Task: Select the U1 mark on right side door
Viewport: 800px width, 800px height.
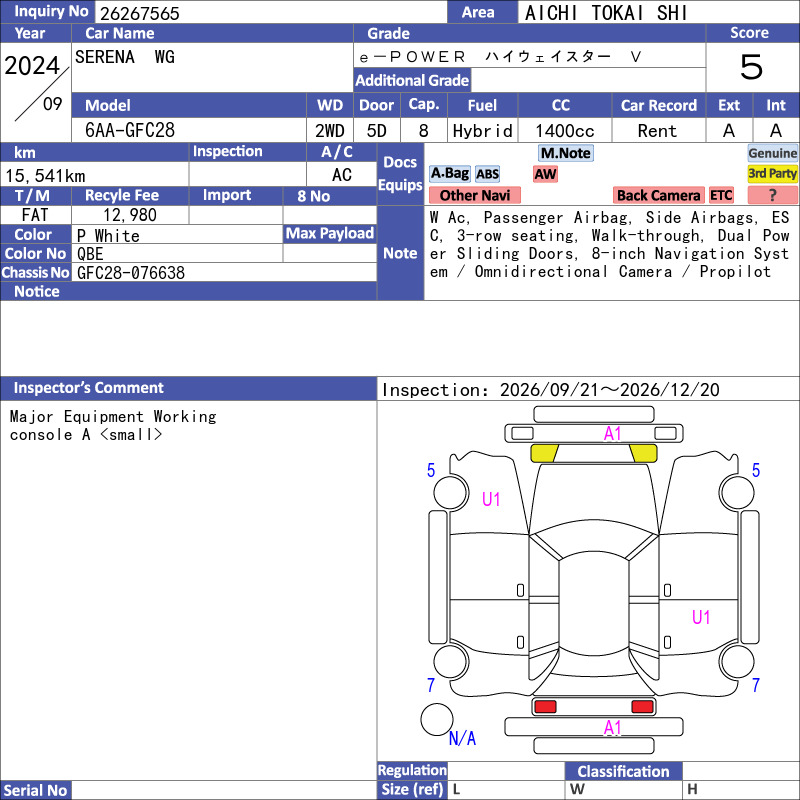Action: click(x=701, y=617)
